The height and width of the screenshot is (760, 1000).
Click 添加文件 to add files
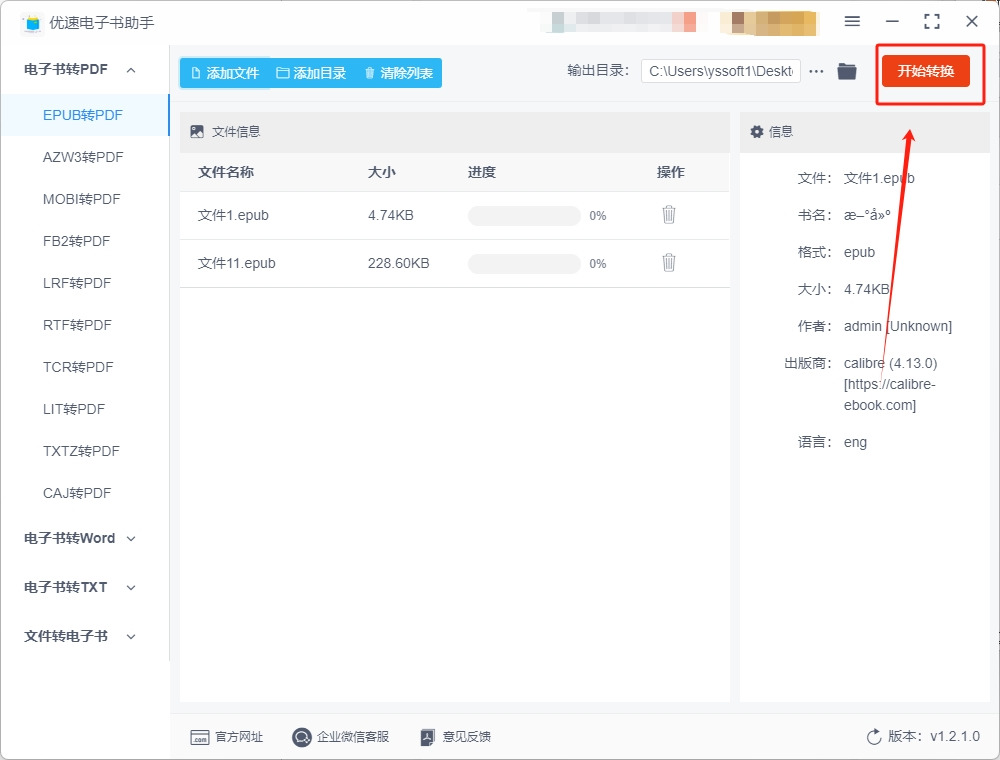click(x=224, y=73)
